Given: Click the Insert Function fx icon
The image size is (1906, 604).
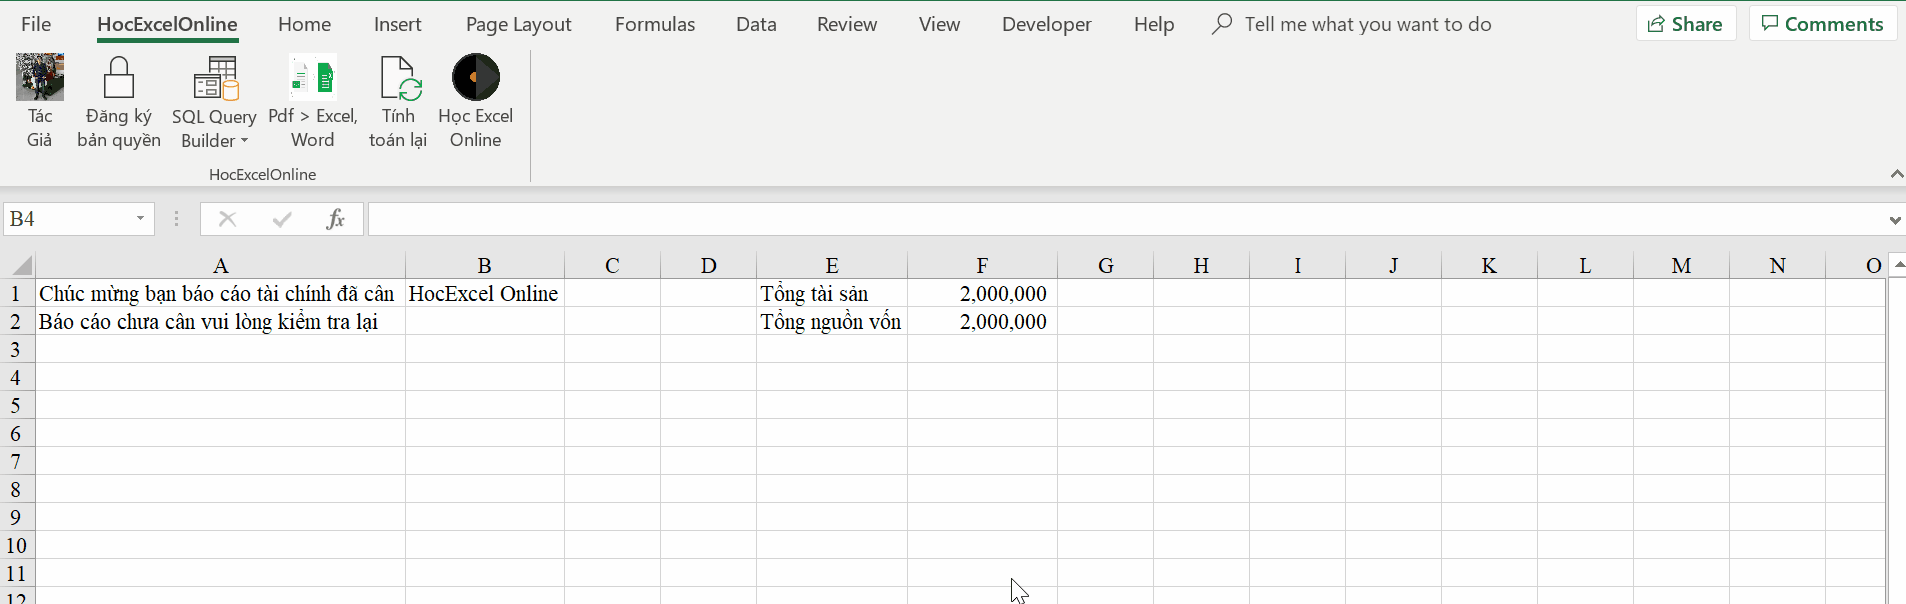Looking at the screenshot, I should (335, 219).
